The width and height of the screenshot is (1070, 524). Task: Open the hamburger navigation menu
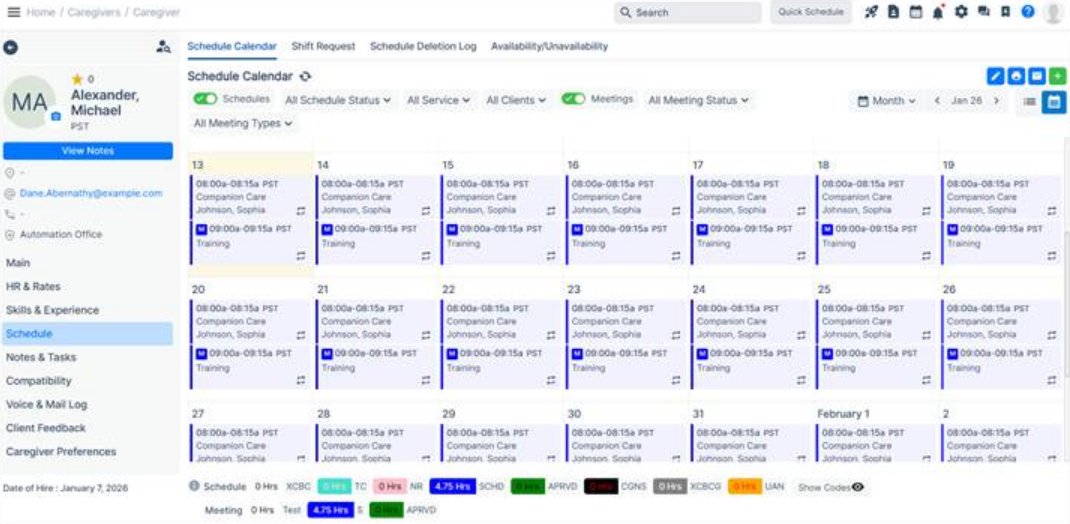[x=14, y=12]
